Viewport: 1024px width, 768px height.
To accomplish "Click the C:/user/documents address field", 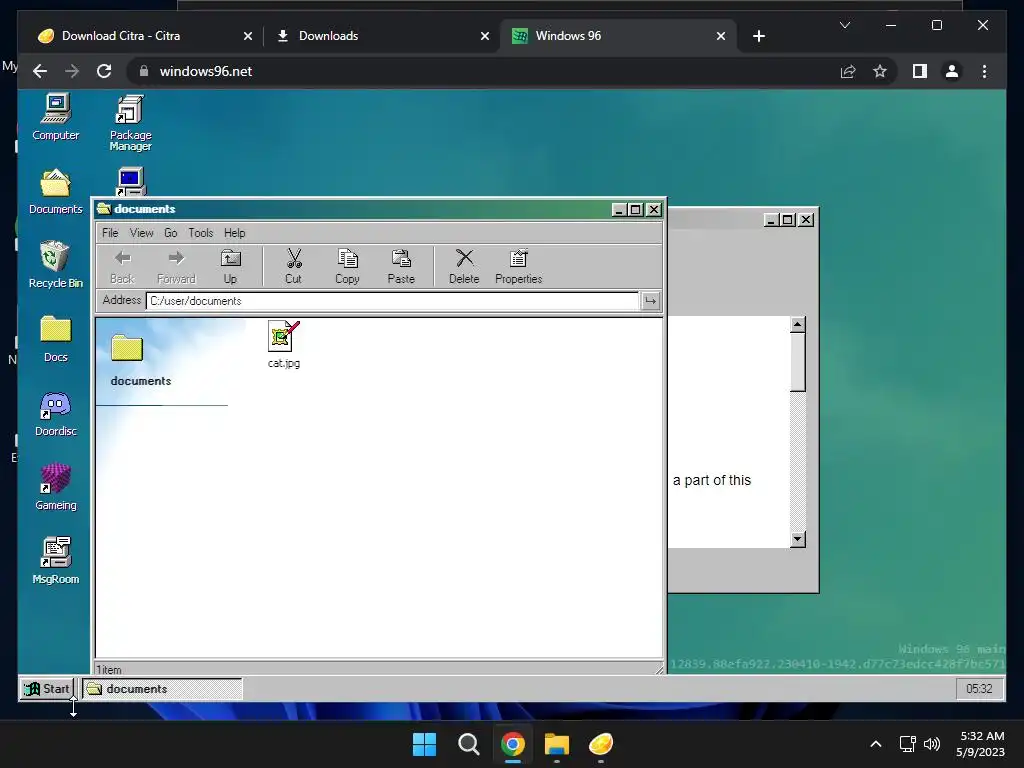I will pos(392,301).
